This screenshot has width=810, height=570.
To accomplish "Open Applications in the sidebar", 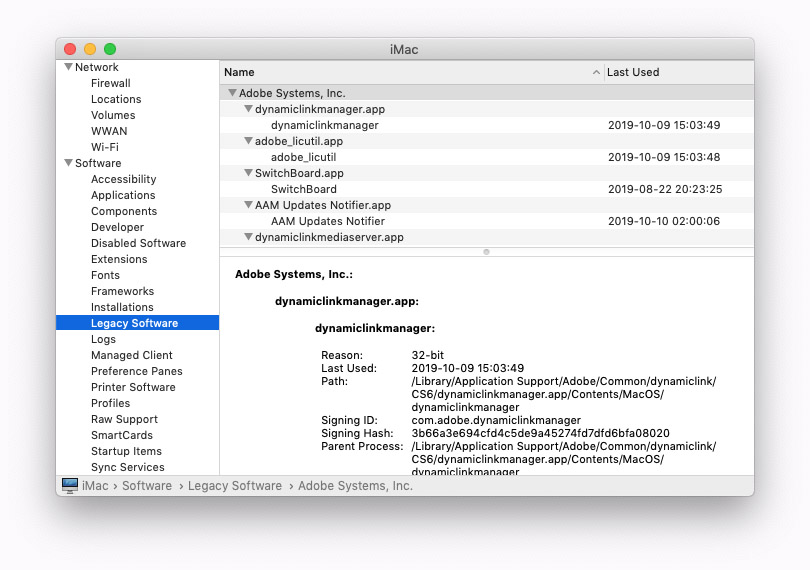I will point(123,195).
